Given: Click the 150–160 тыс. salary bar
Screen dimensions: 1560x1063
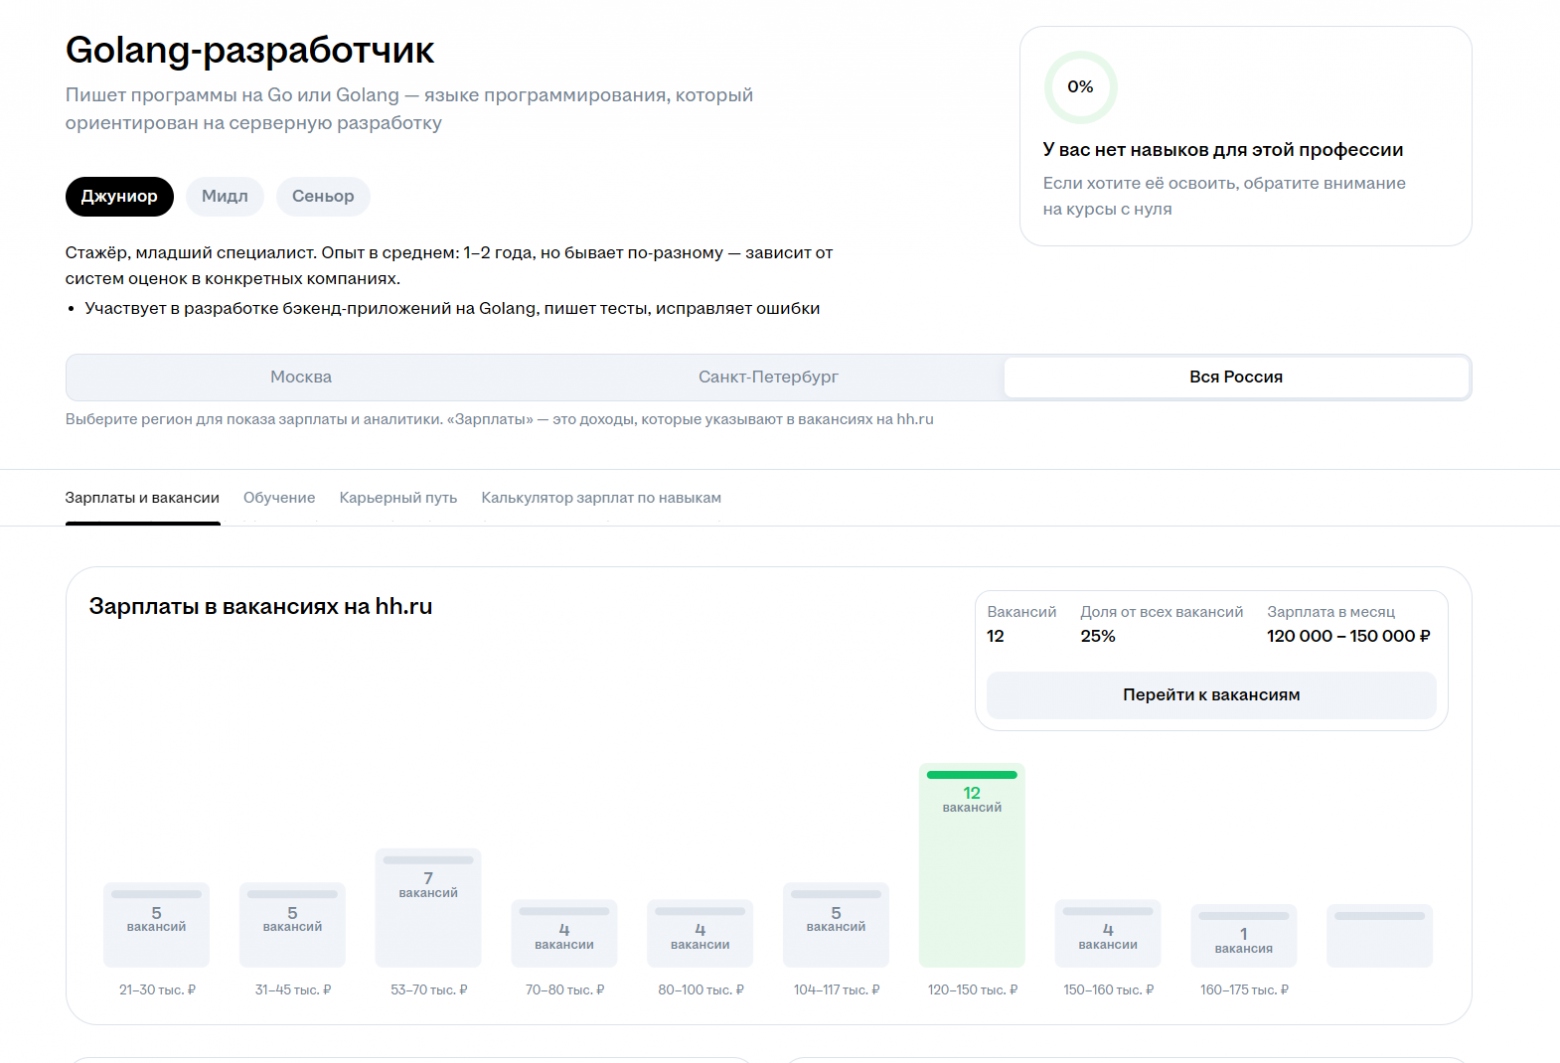Looking at the screenshot, I should pyautogui.click(x=1107, y=933).
